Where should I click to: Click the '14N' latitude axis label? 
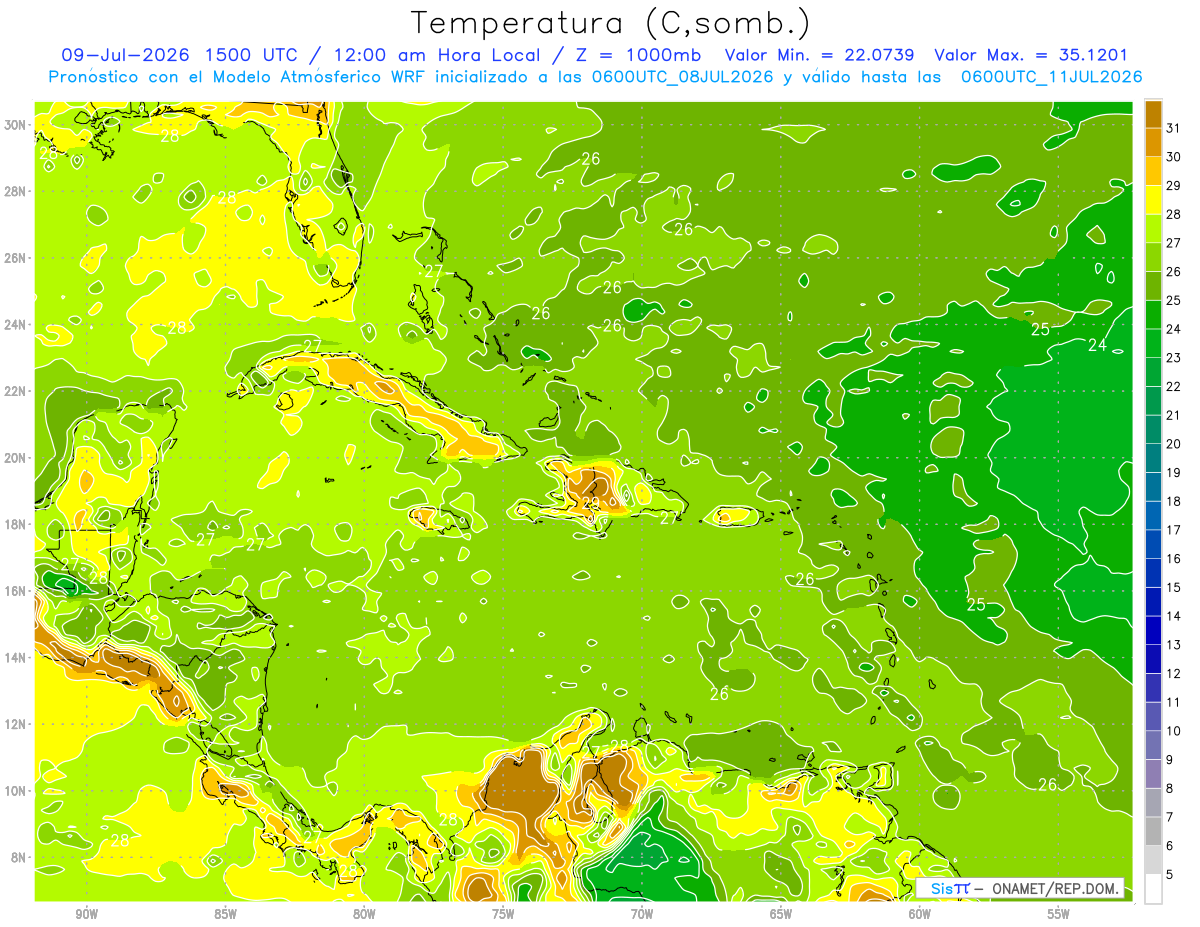[16, 658]
